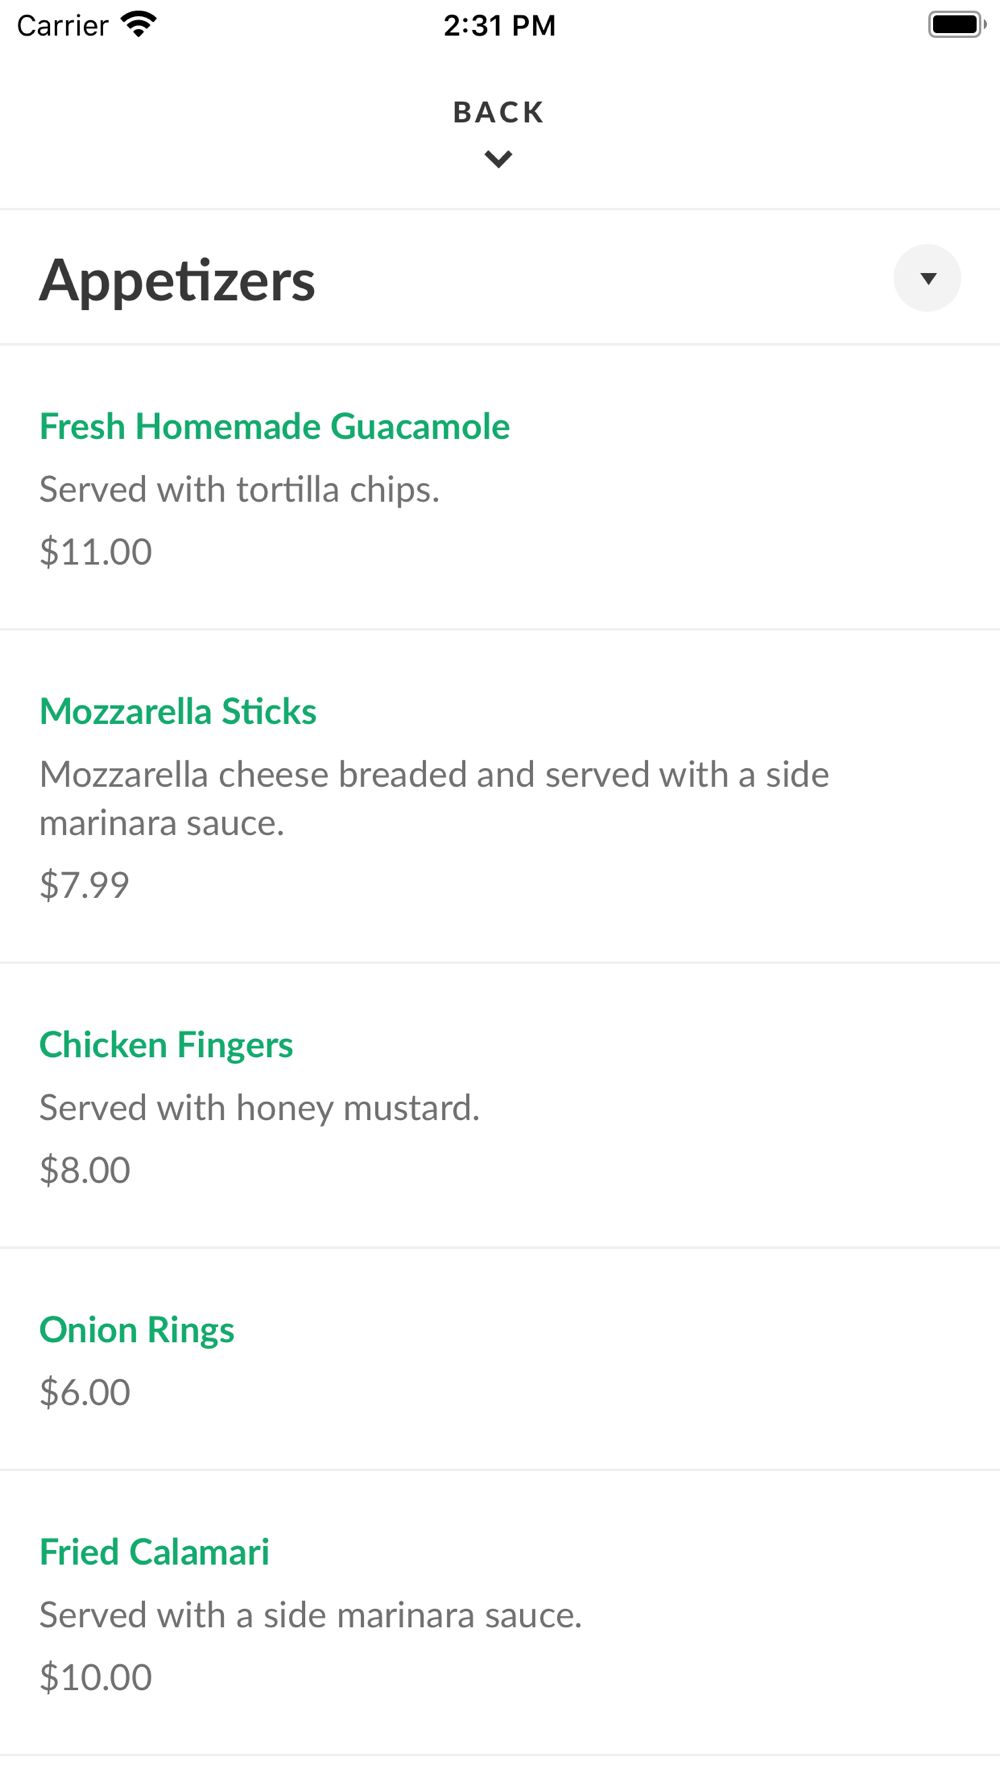1000x1778 pixels.
Task: Pick Onion Rings from the list
Action: tap(137, 1330)
